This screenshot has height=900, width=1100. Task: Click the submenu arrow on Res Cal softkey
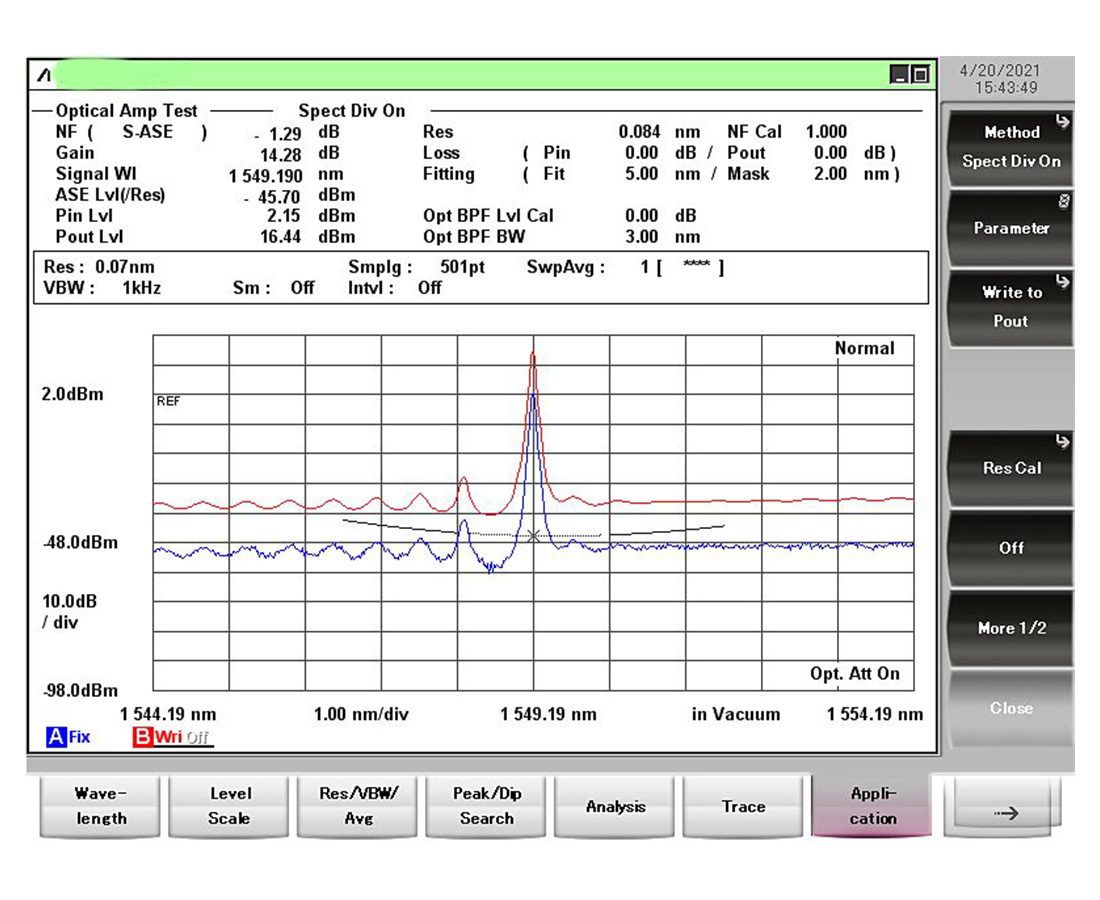click(x=1062, y=441)
